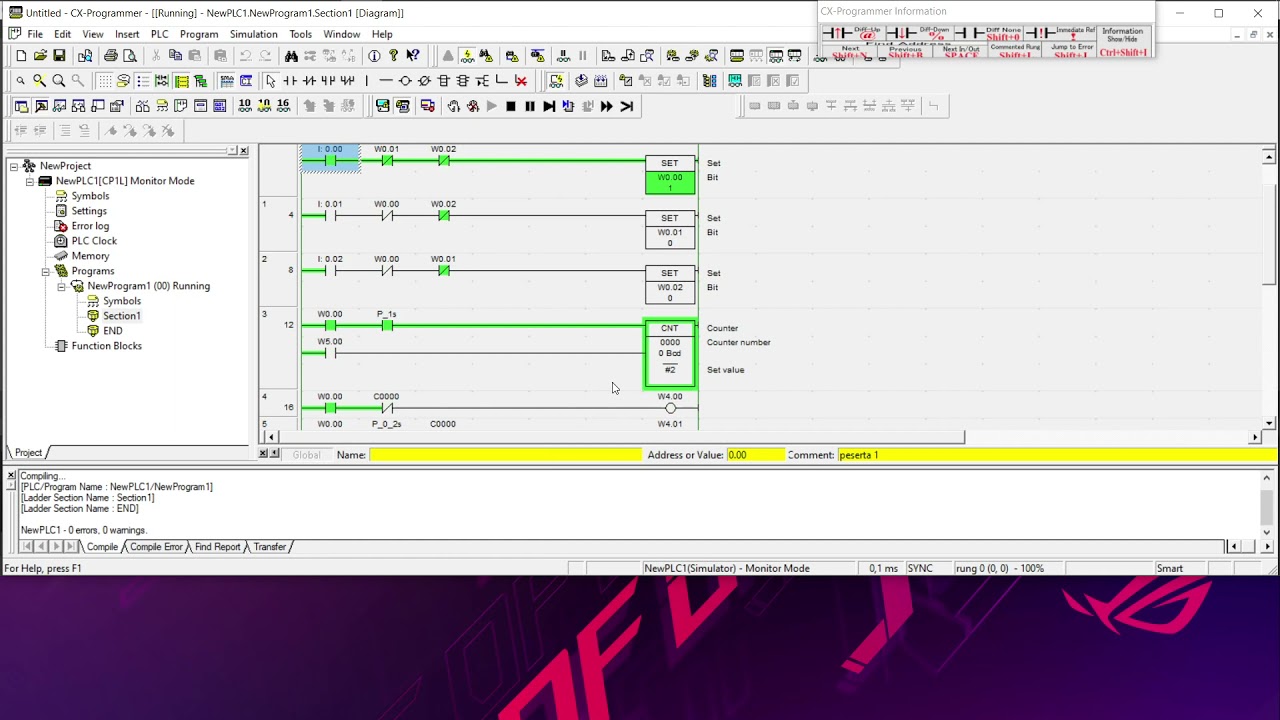Click the Print icon
1280x720 pixels.
point(111,56)
